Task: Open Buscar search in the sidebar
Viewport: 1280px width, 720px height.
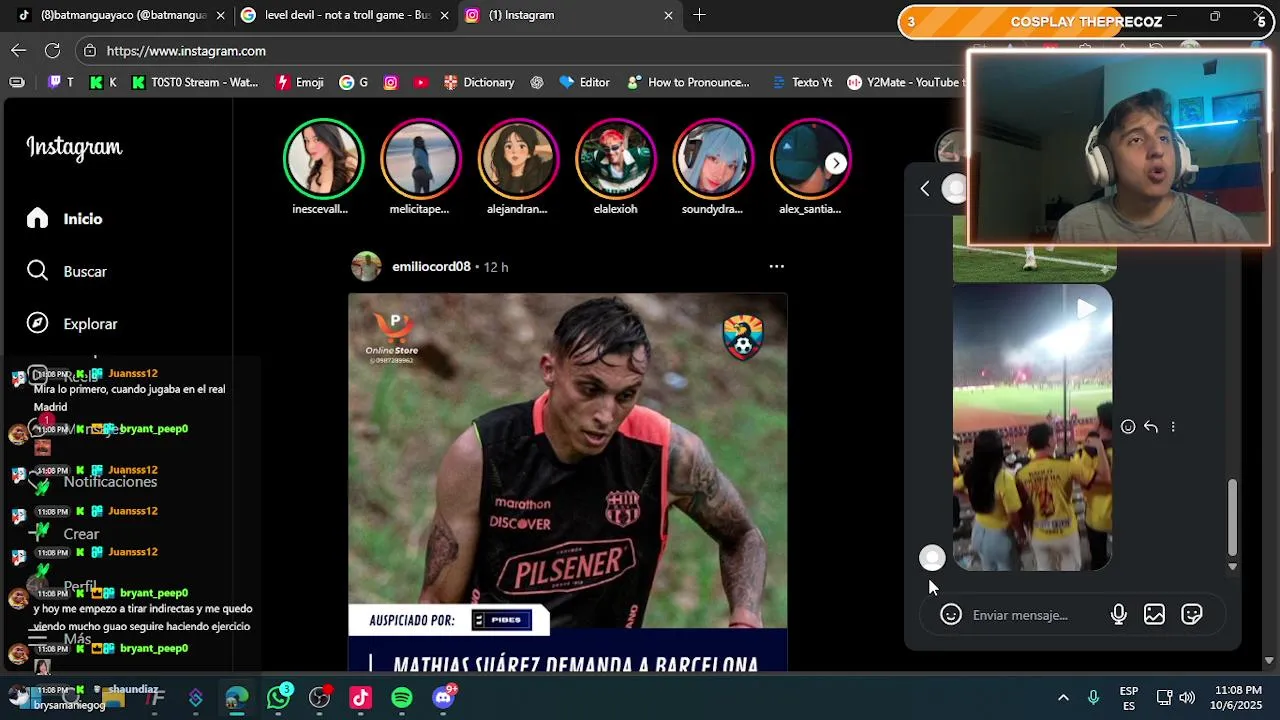Action: 68,271
